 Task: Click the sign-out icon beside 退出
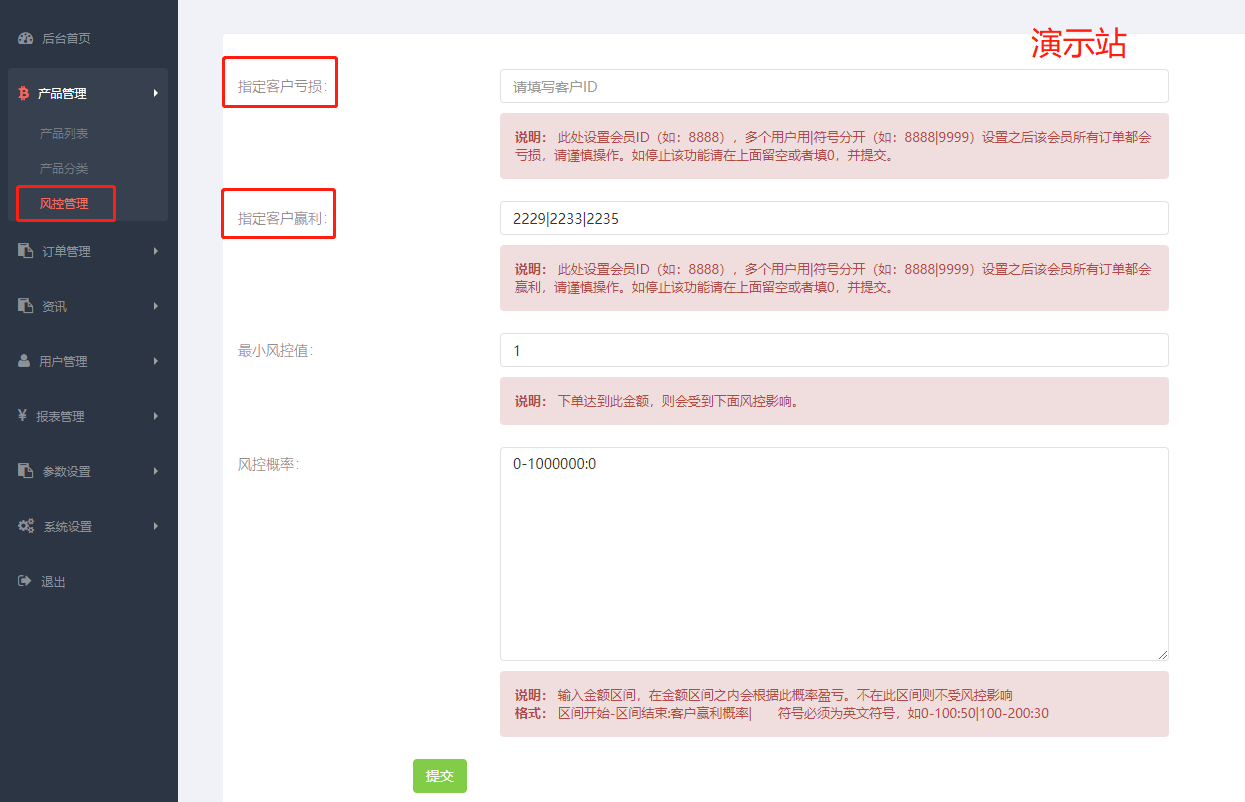click(24, 581)
